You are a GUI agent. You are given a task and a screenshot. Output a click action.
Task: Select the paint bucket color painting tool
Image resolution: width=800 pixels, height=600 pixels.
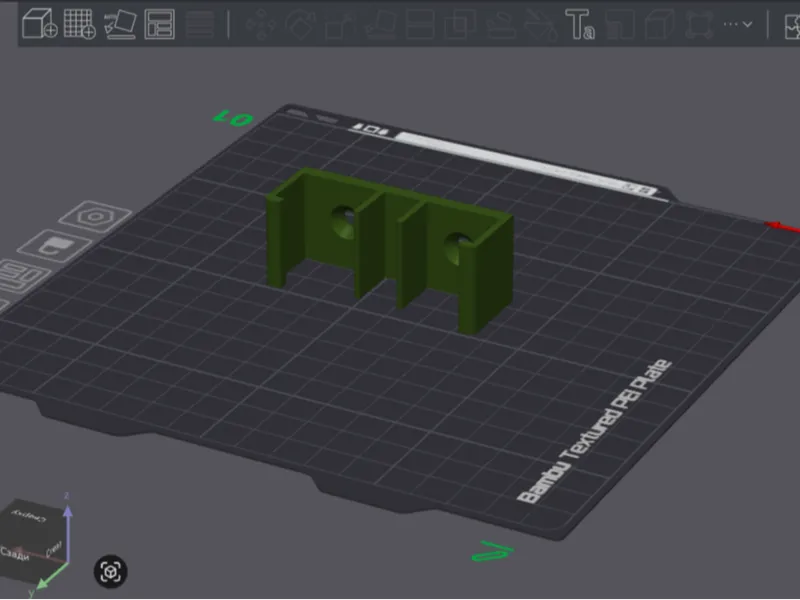coord(540,24)
